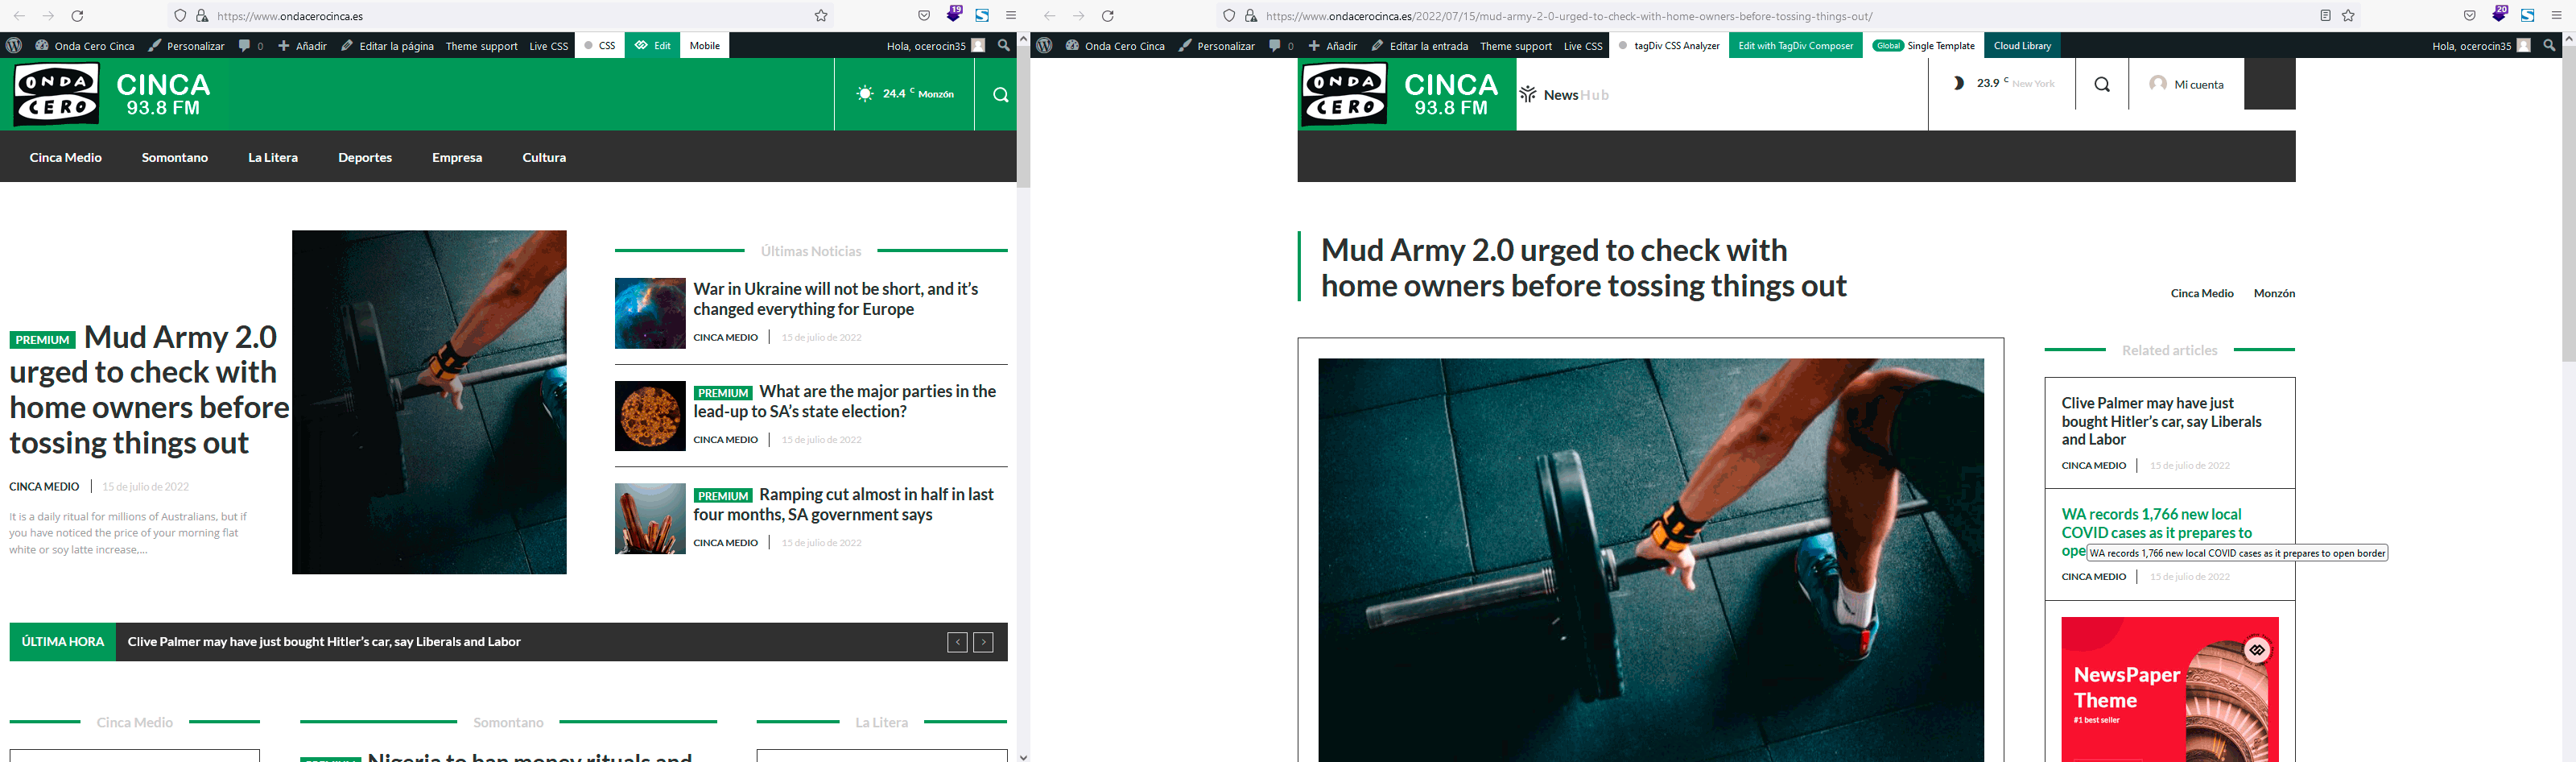
Task: Open Theme support in the left admin bar
Action: (481, 46)
